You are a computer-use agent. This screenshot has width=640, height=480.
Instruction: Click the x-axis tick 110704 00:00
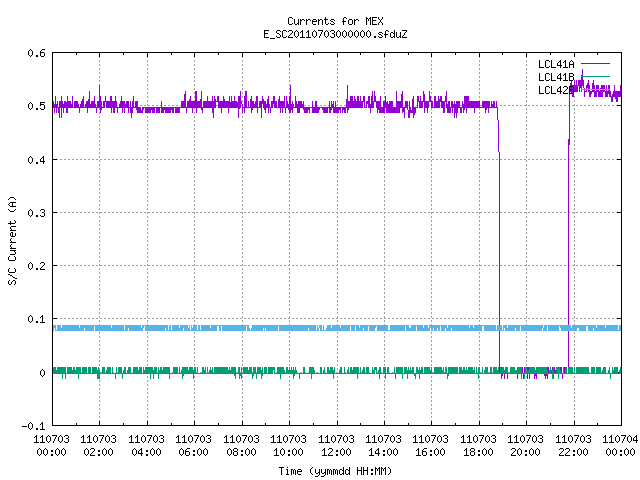(620, 446)
